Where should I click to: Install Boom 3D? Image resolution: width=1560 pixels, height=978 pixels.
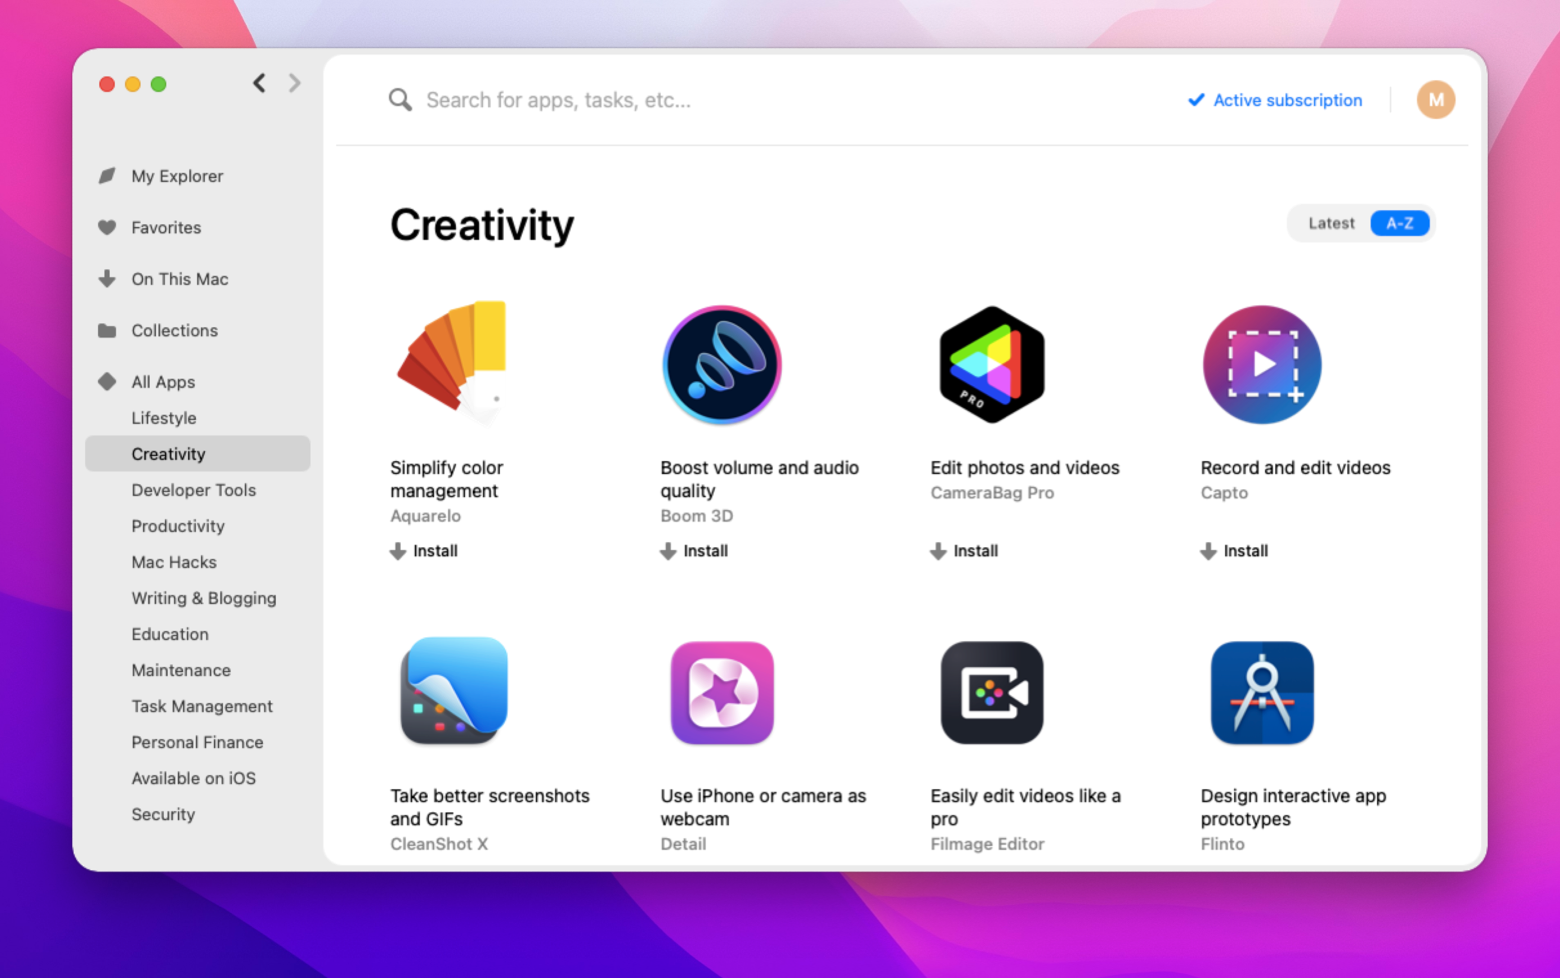[x=694, y=551]
